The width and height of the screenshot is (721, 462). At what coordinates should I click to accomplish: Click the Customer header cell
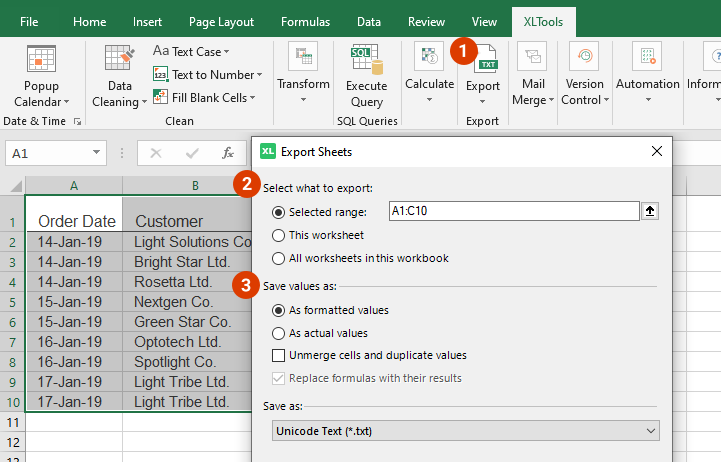[187, 214]
